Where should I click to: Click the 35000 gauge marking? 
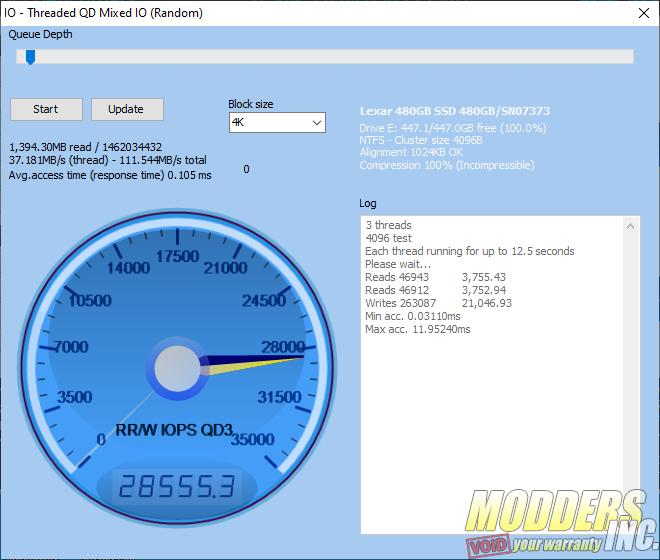pos(253,440)
